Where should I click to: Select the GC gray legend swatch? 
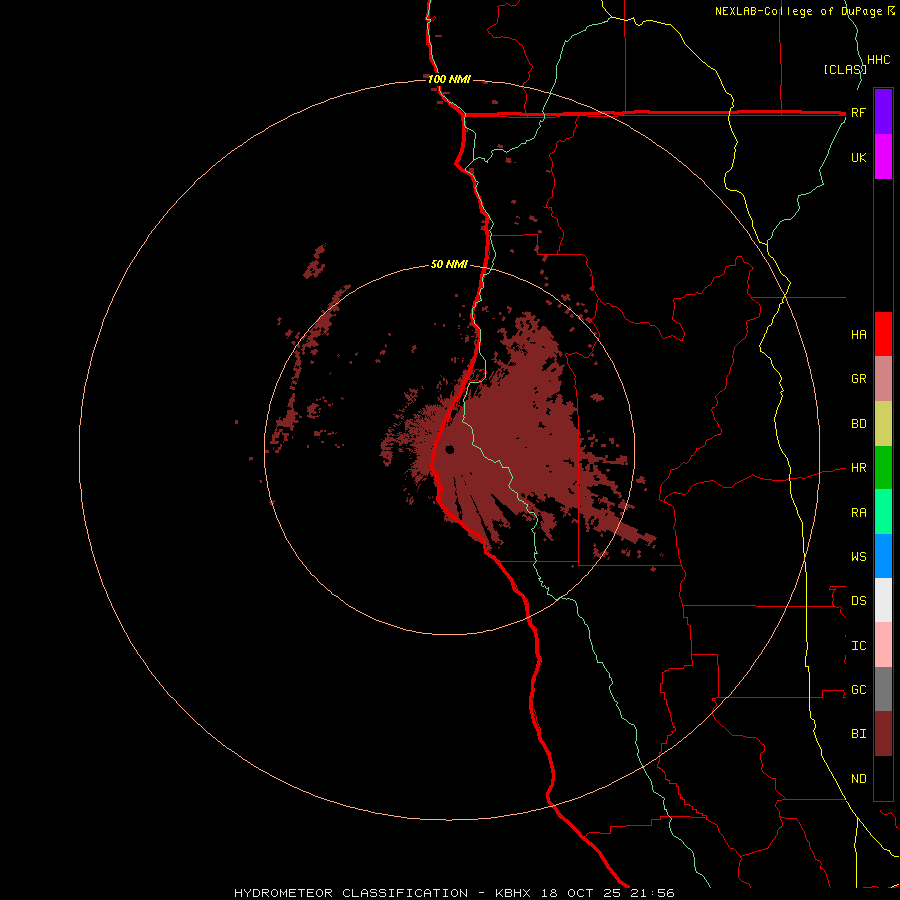(883, 689)
